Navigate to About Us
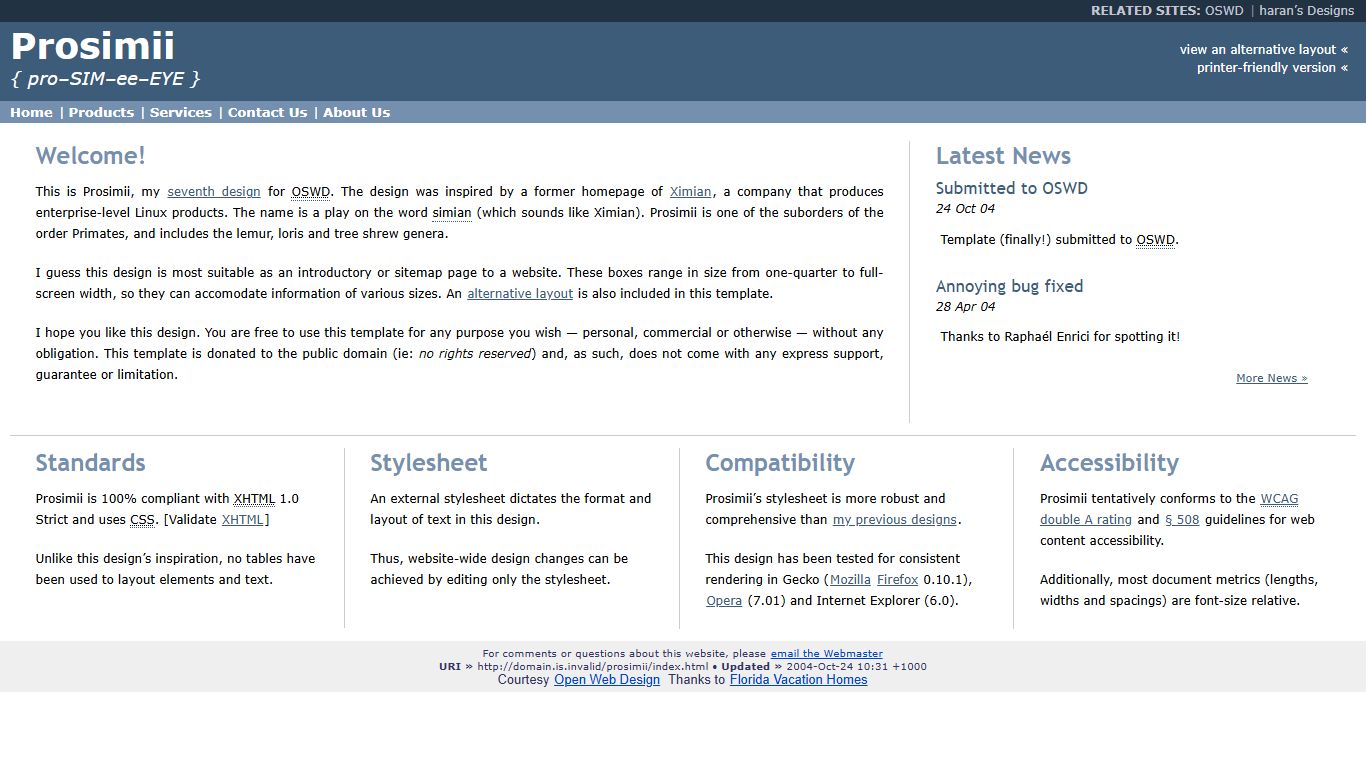The image size is (1366, 768). 356,112
